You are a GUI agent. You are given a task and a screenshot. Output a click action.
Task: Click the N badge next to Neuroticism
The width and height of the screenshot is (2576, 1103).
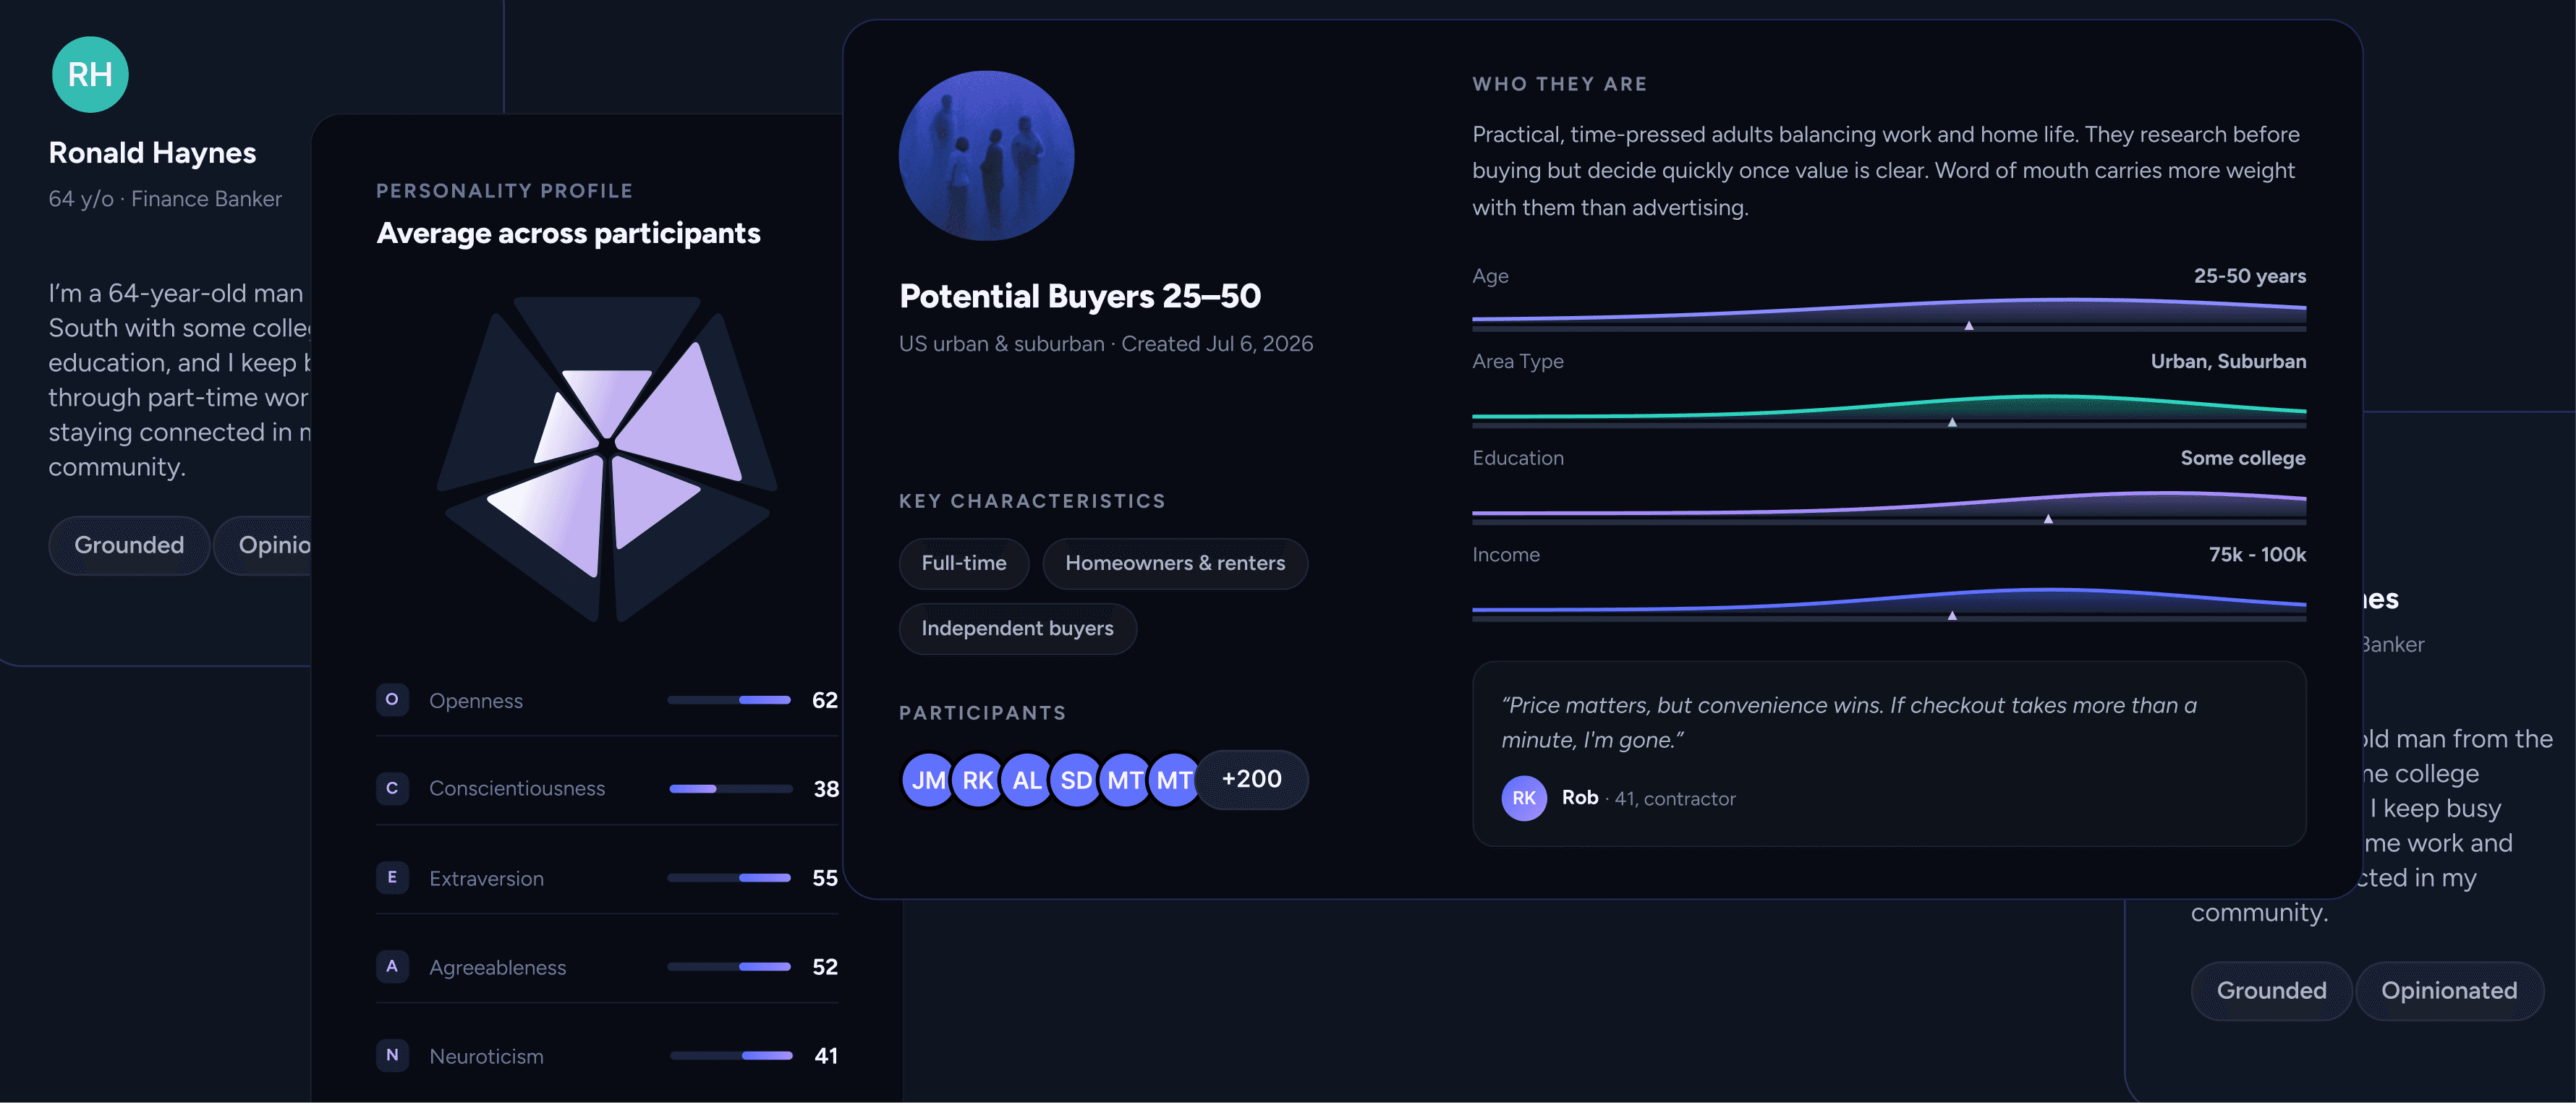pos(392,1055)
